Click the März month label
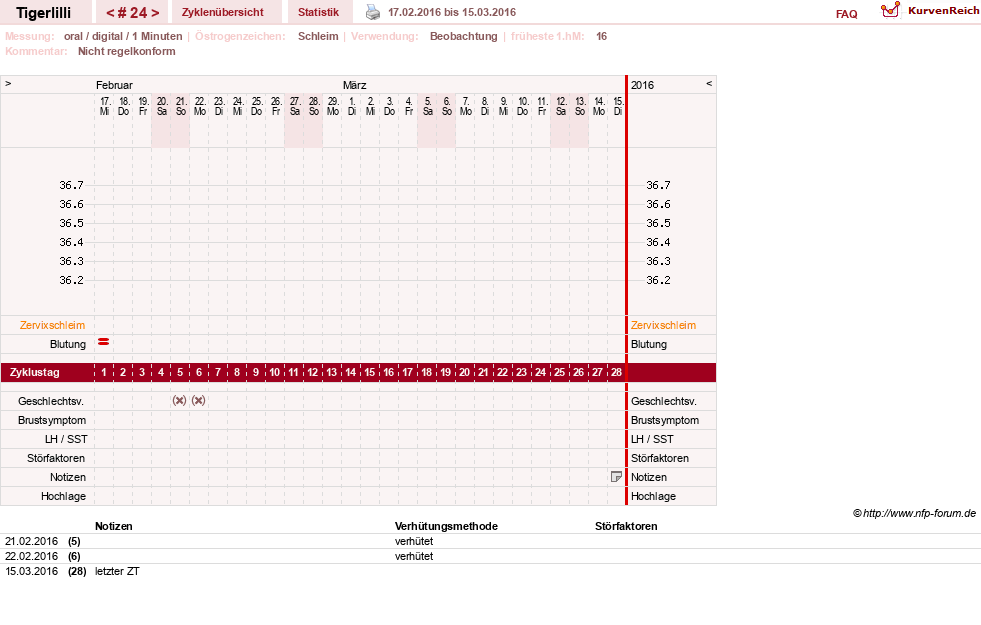The image size is (981, 625). [x=355, y=85]
